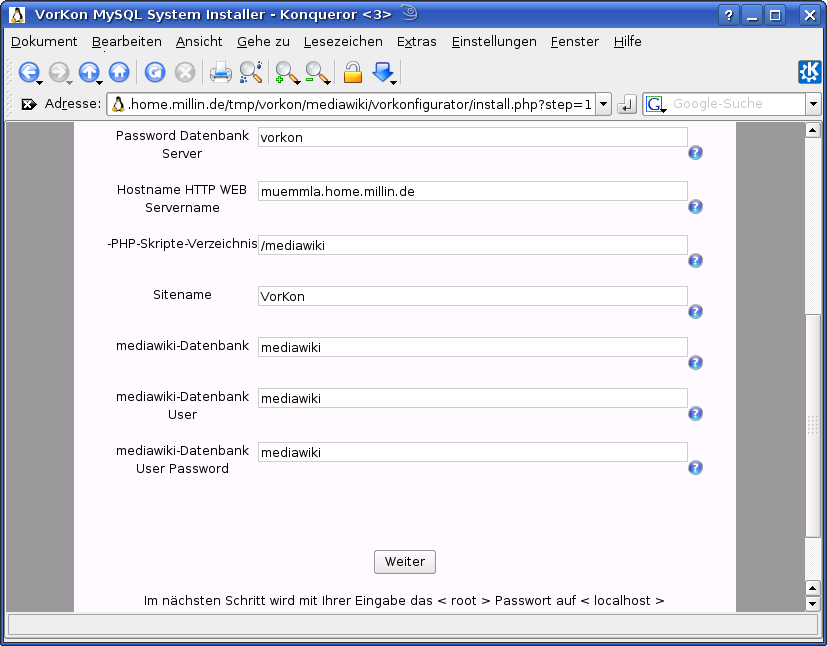Zoom in with plus magnifier
This screenshot has width=827, height=646.
click(x=287, y=73)
